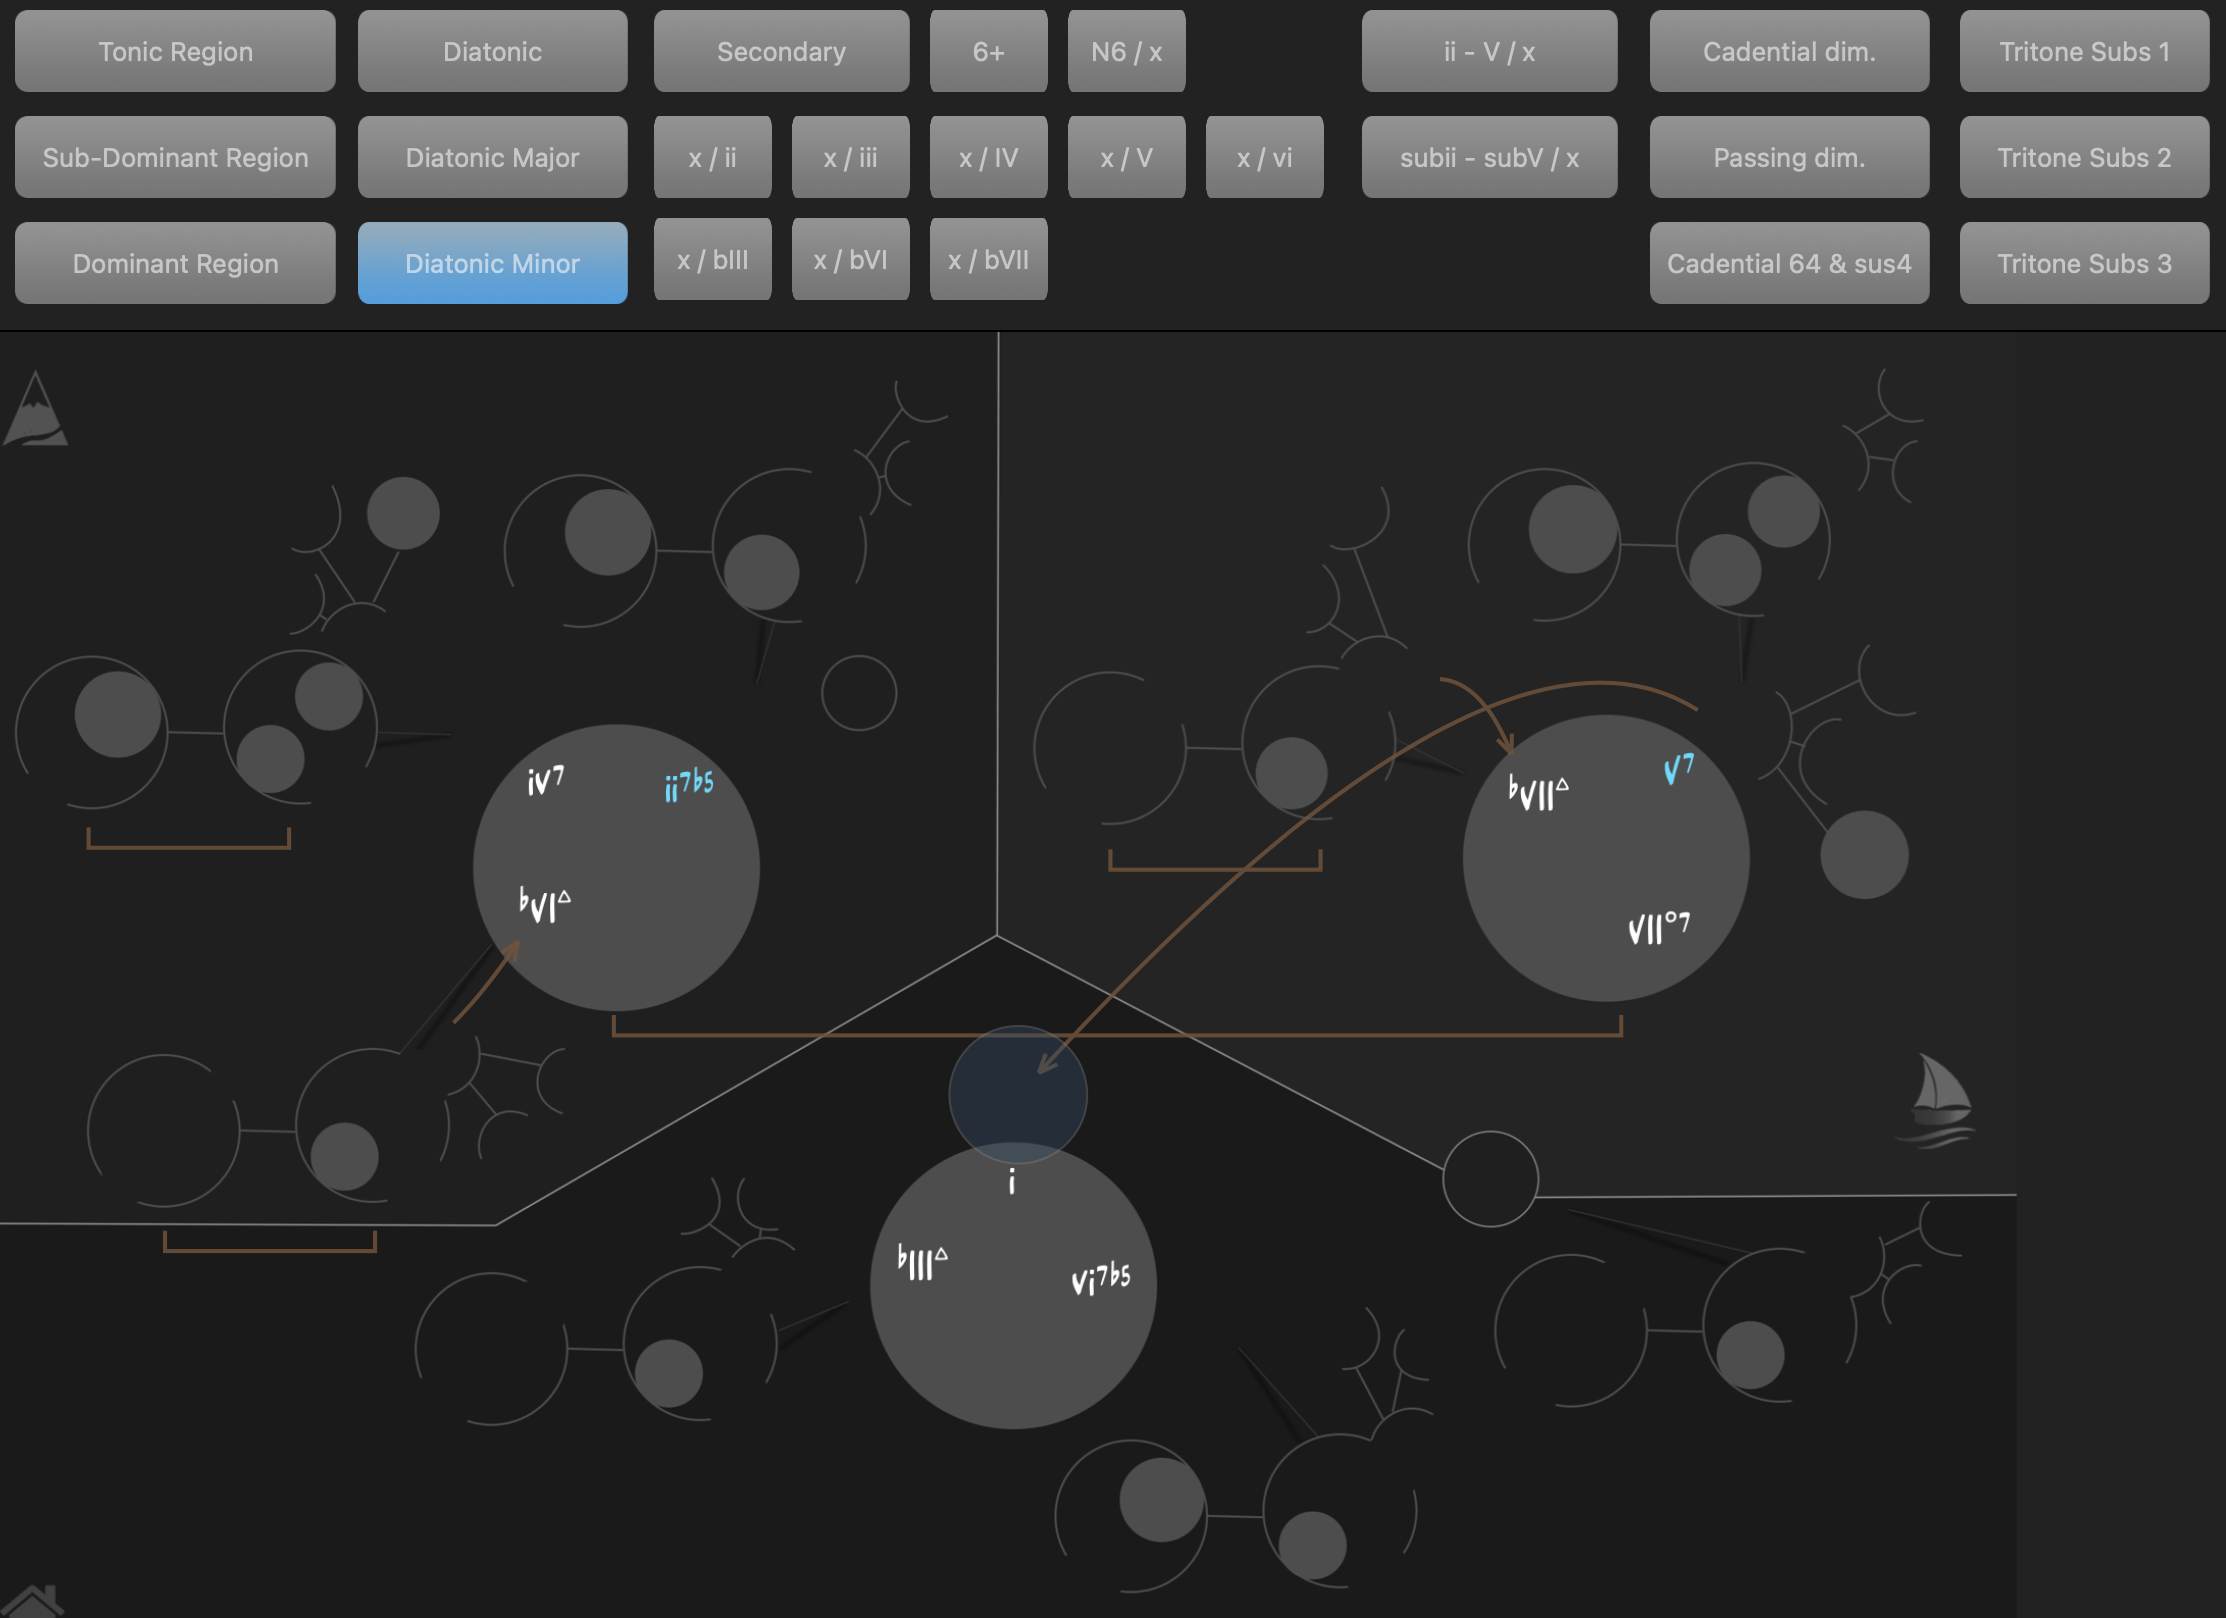Click the vi7b5 chord label
The width and height of the screenshot is (2226, 1618).
point(1100,1278)
